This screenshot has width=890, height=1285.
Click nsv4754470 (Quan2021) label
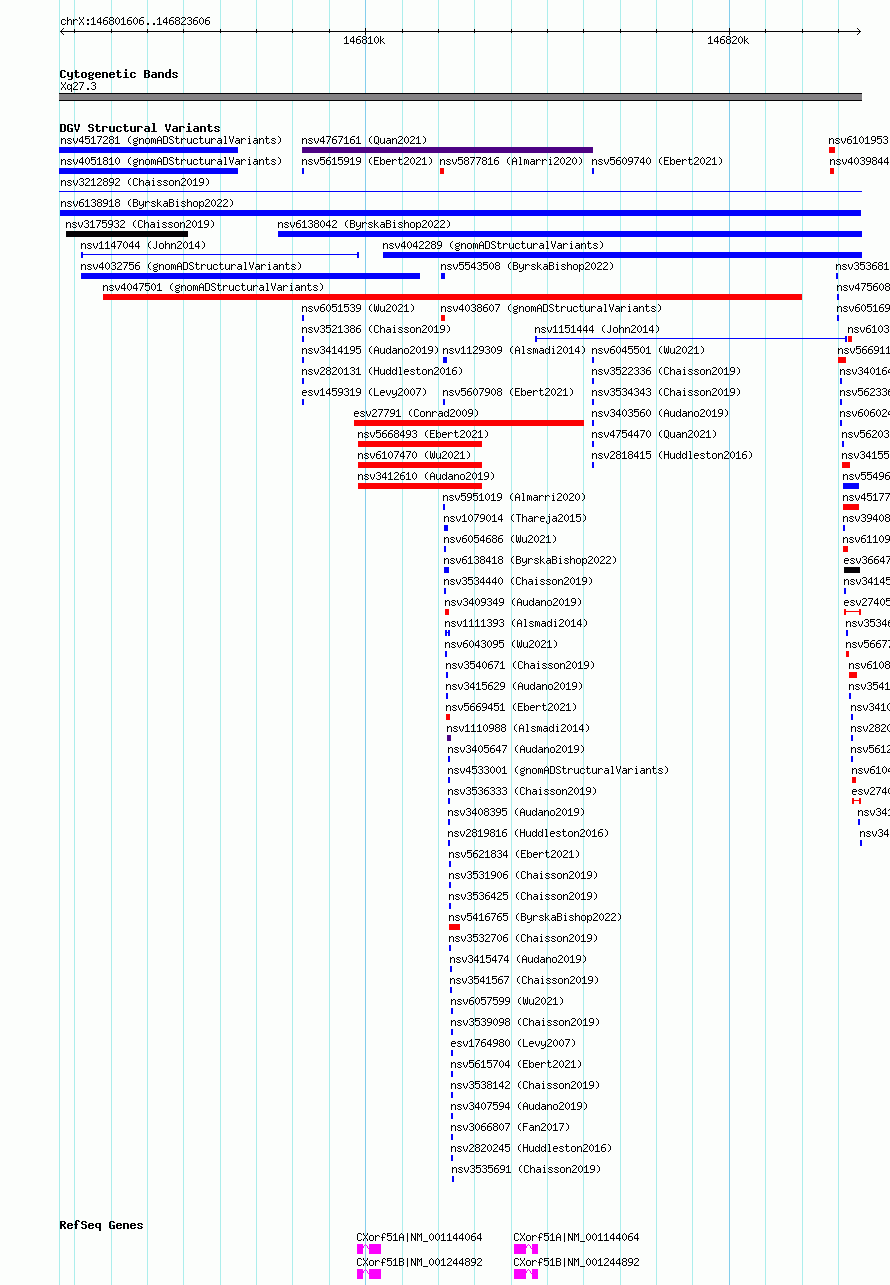[655, 434]
